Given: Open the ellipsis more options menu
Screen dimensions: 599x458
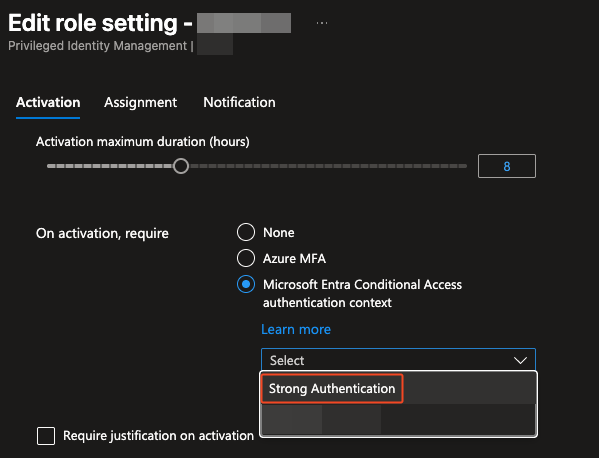Looking at the screenshot, I should [322, 23].
